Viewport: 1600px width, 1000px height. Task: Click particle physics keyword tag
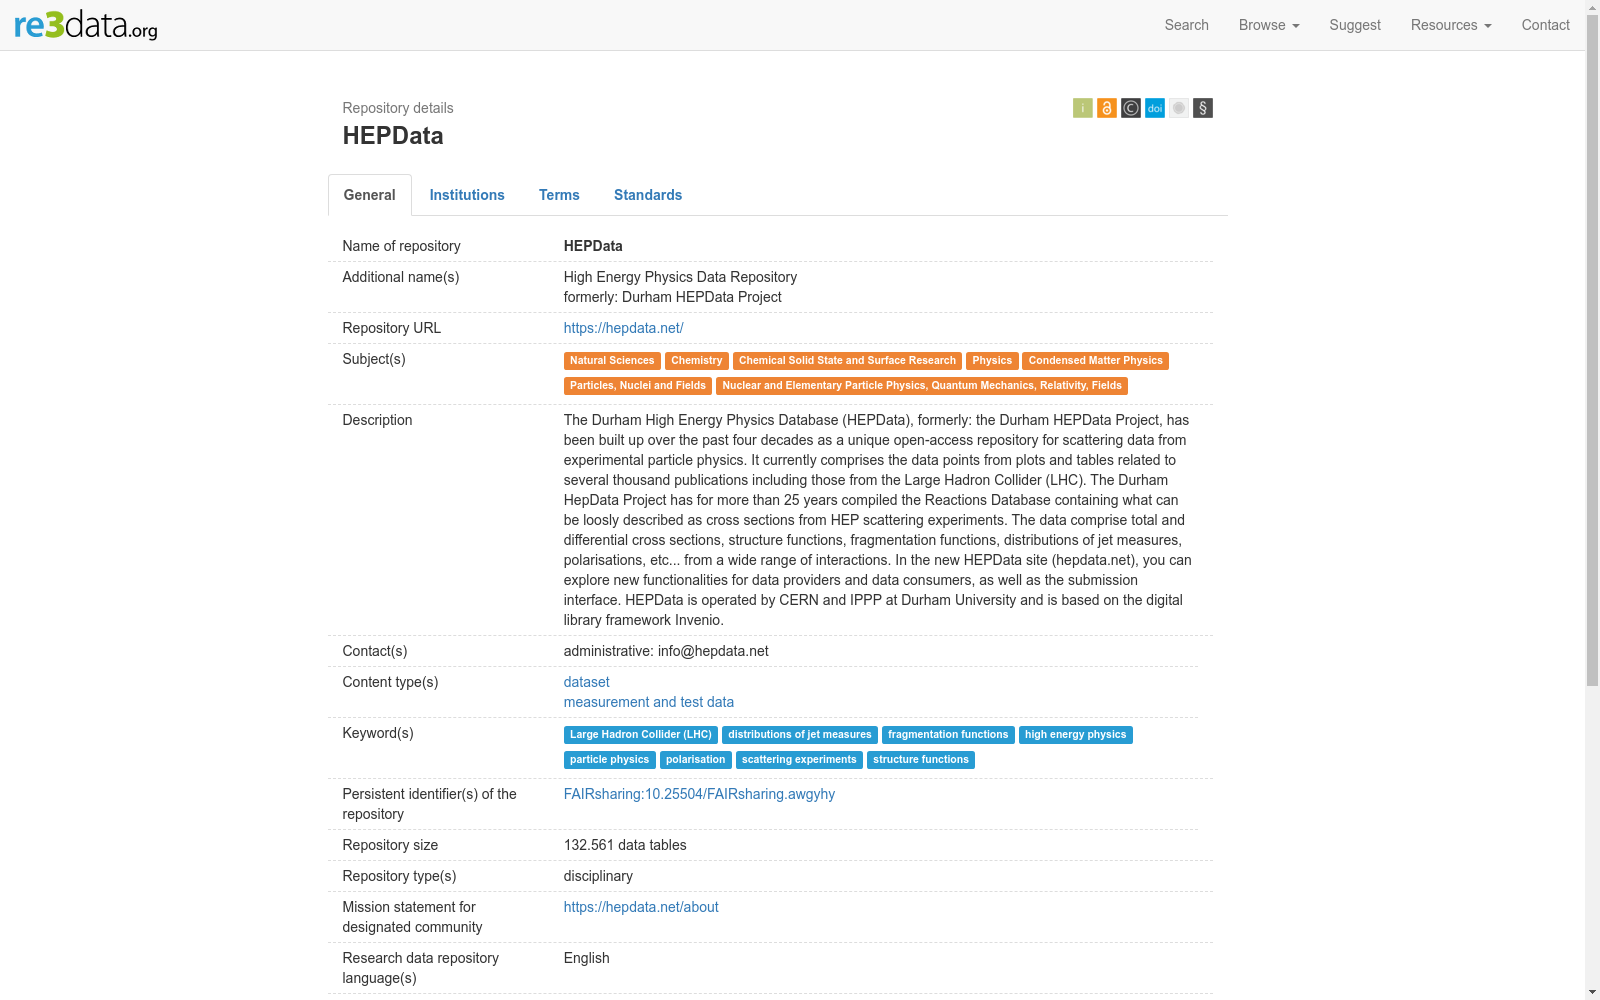pyautogui.click(x=610, y=760)
